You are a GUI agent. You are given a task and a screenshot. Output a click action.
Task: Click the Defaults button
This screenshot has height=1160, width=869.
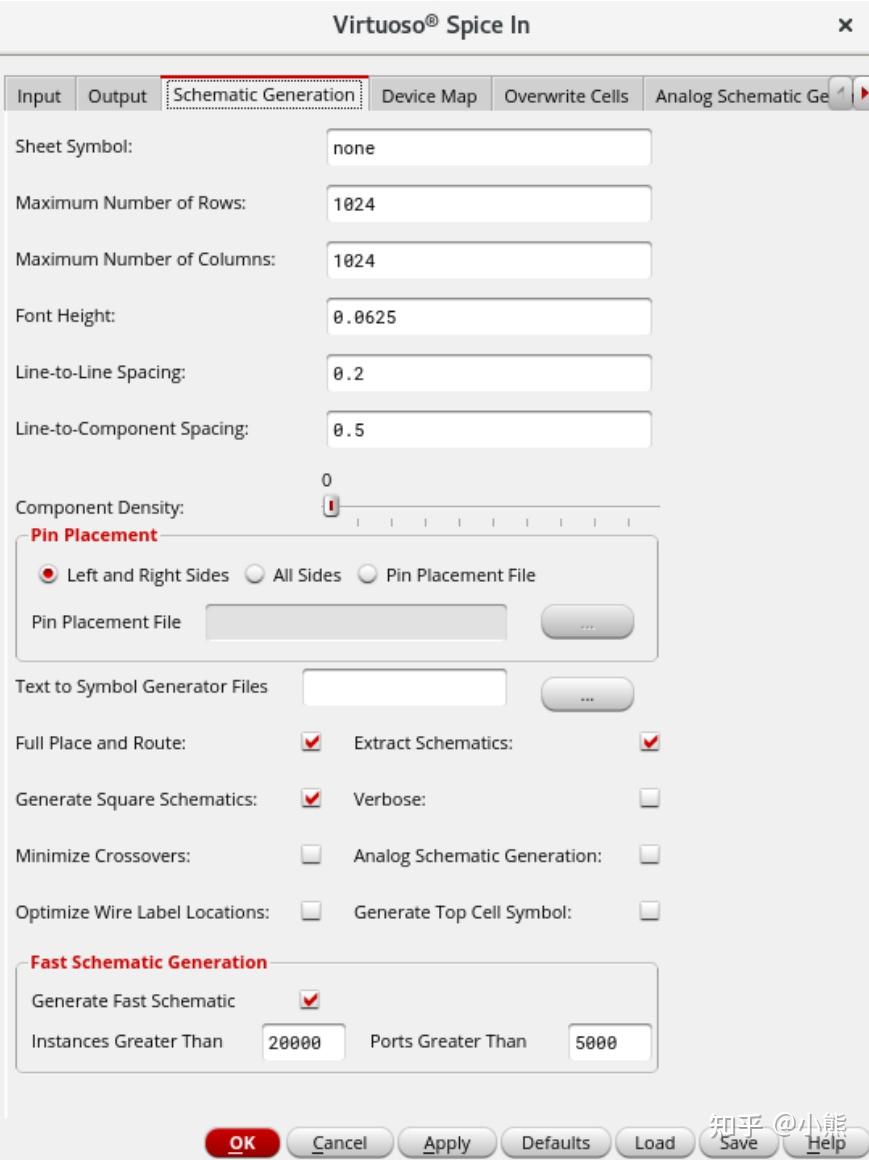pos(555,1142)
